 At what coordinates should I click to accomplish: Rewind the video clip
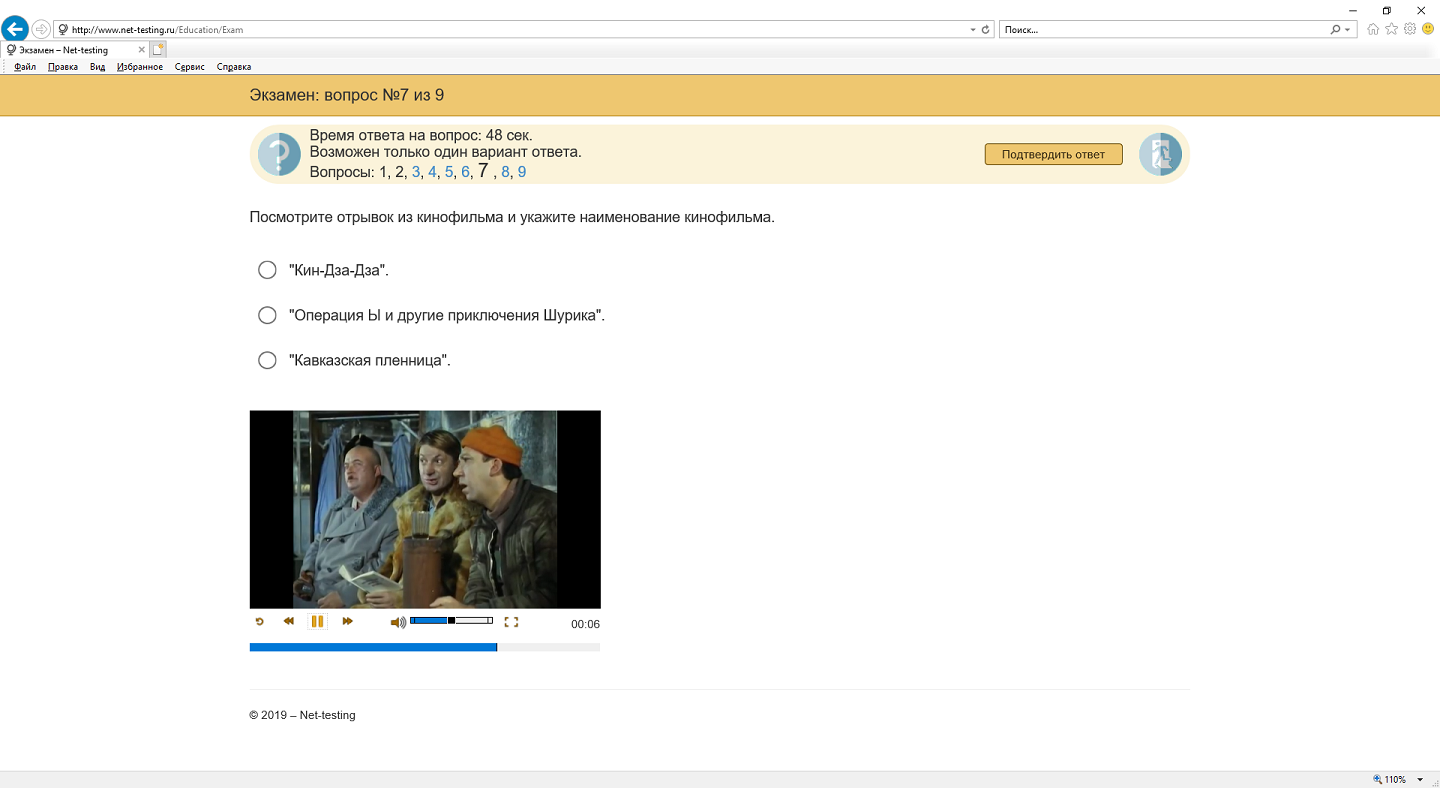[289, 622]
